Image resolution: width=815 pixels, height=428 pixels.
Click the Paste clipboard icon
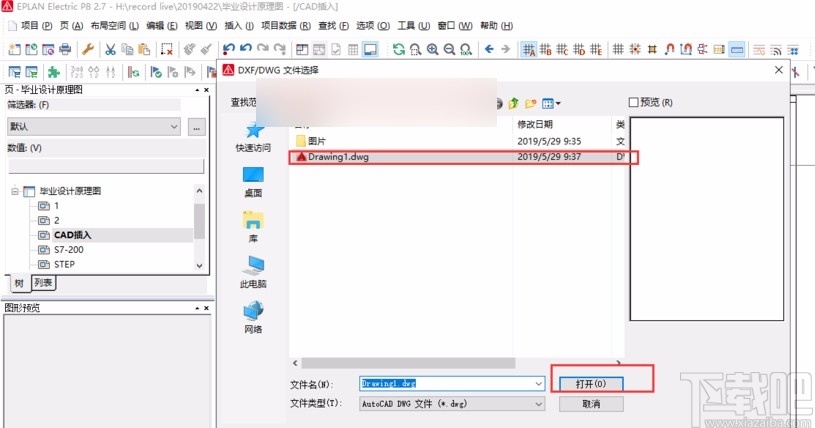pos(144,49)
